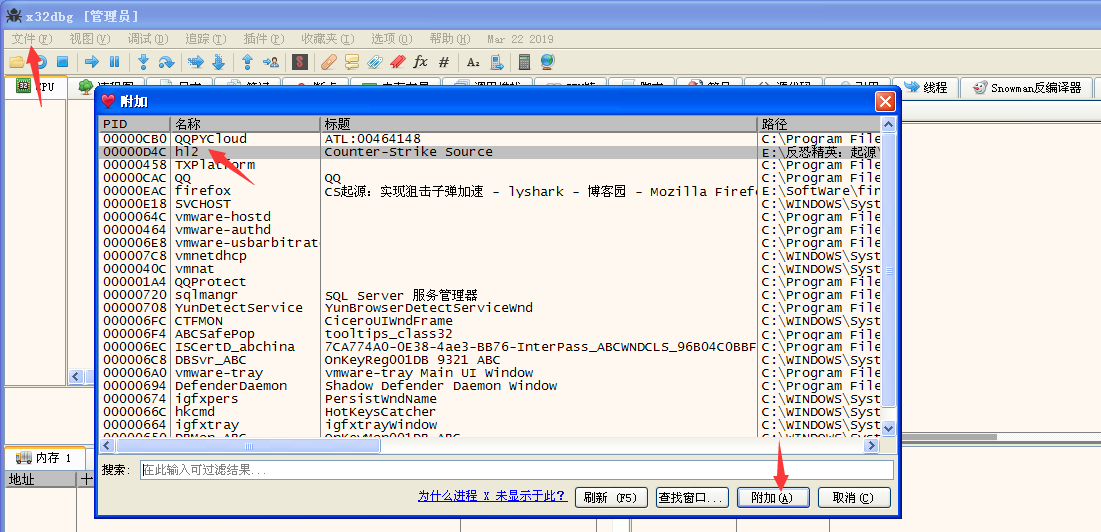Select the hl2 Counter-Strike Source process row
Image resolution: width=1101 pixels, height=532 pixels.
click(x=490, y=152)
